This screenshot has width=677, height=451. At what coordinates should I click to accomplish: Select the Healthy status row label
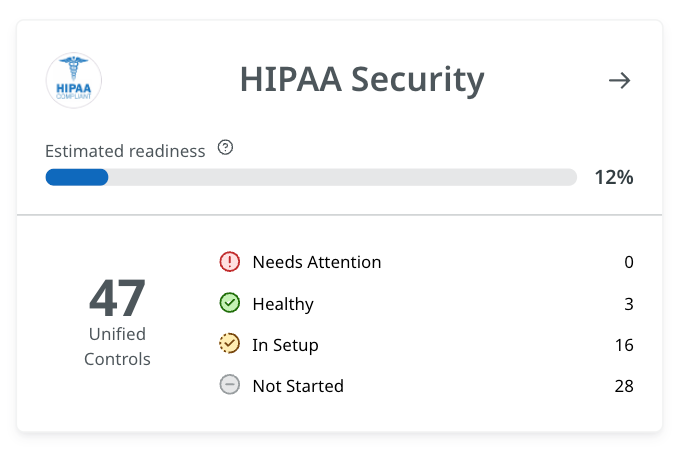(x=283, y=304)
